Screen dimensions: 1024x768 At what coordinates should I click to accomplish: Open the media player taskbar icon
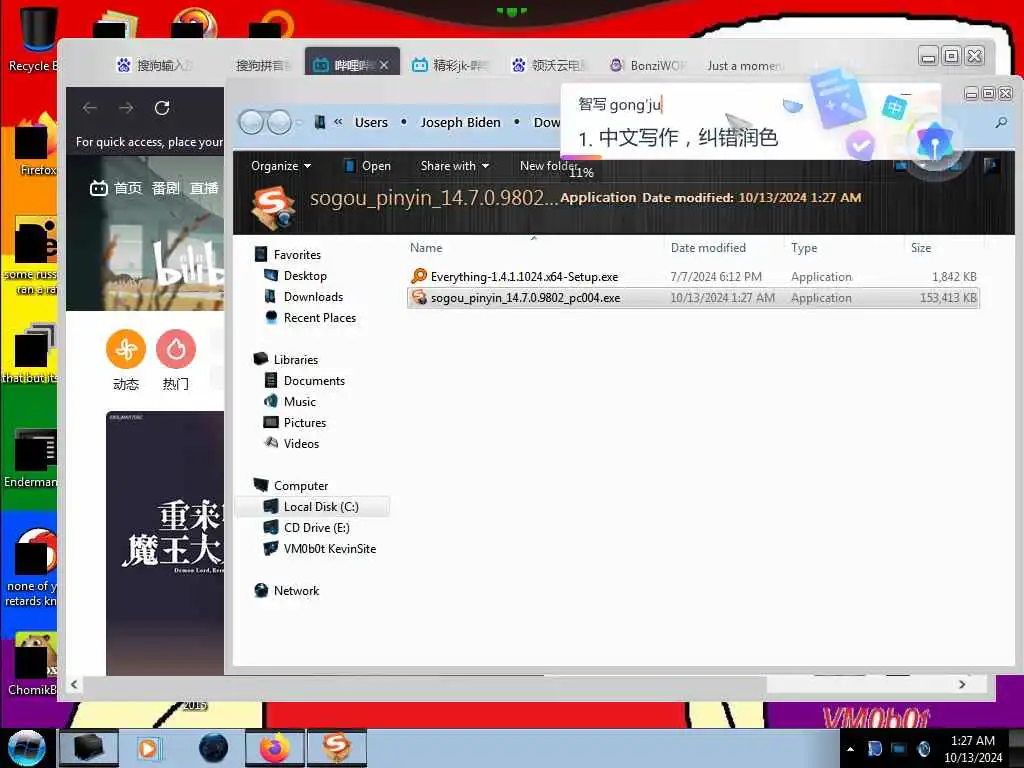148,748
